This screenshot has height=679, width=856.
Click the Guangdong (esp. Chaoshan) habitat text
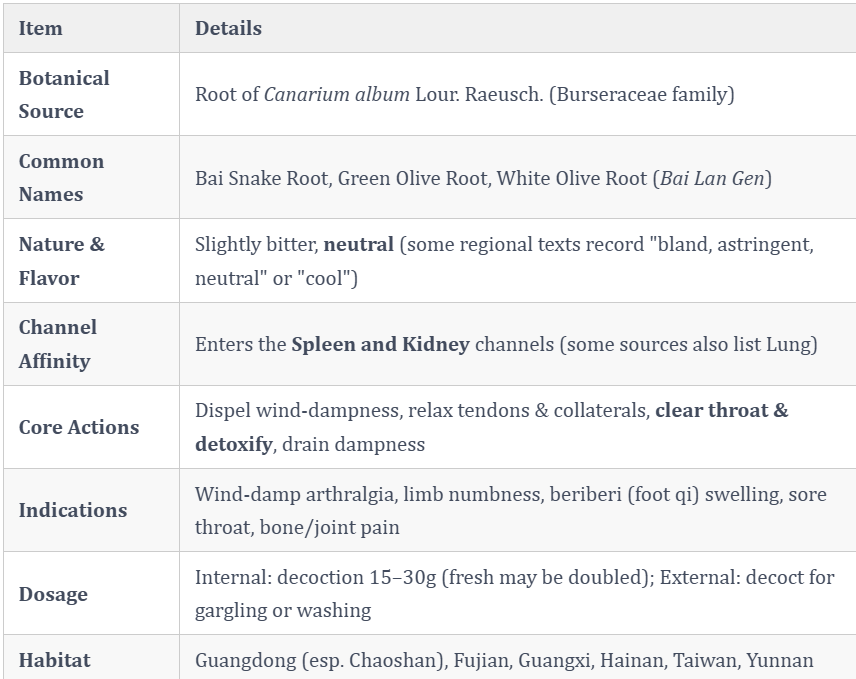tap(321, 660)
